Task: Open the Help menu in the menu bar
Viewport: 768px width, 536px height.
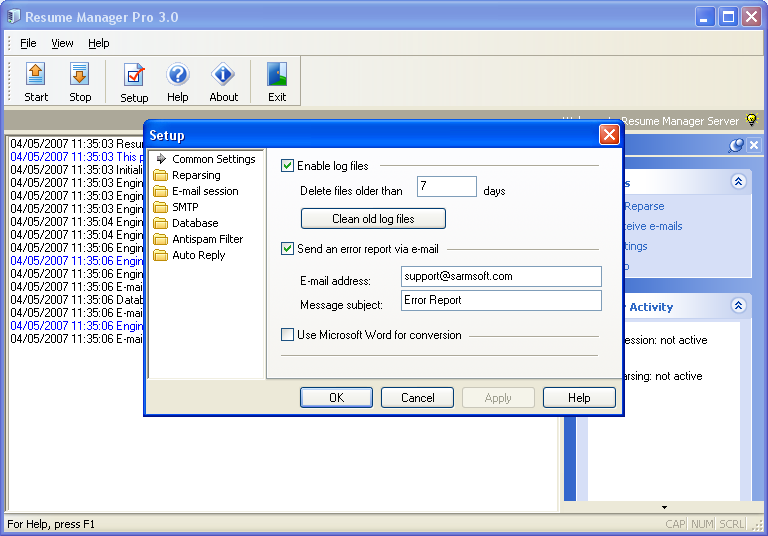Action: pyautogui.click(x=98, y=43)
